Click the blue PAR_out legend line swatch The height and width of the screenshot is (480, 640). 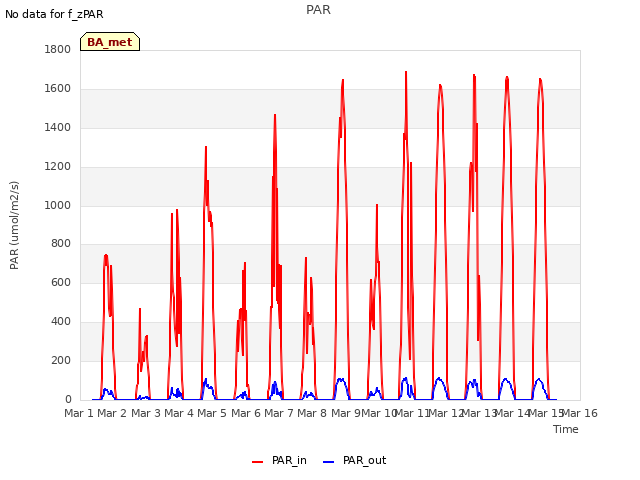coord(329,462)
